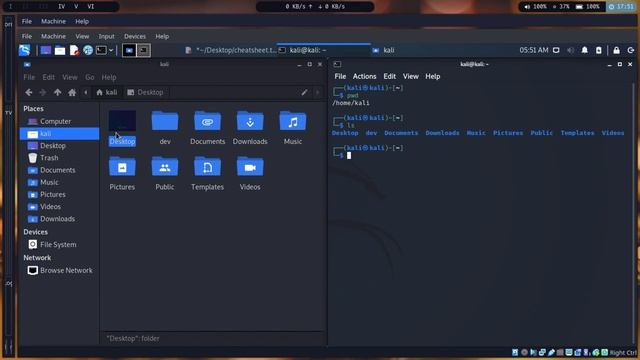
Task: Go to parent folder up arrow
Action: coord(58,93)
